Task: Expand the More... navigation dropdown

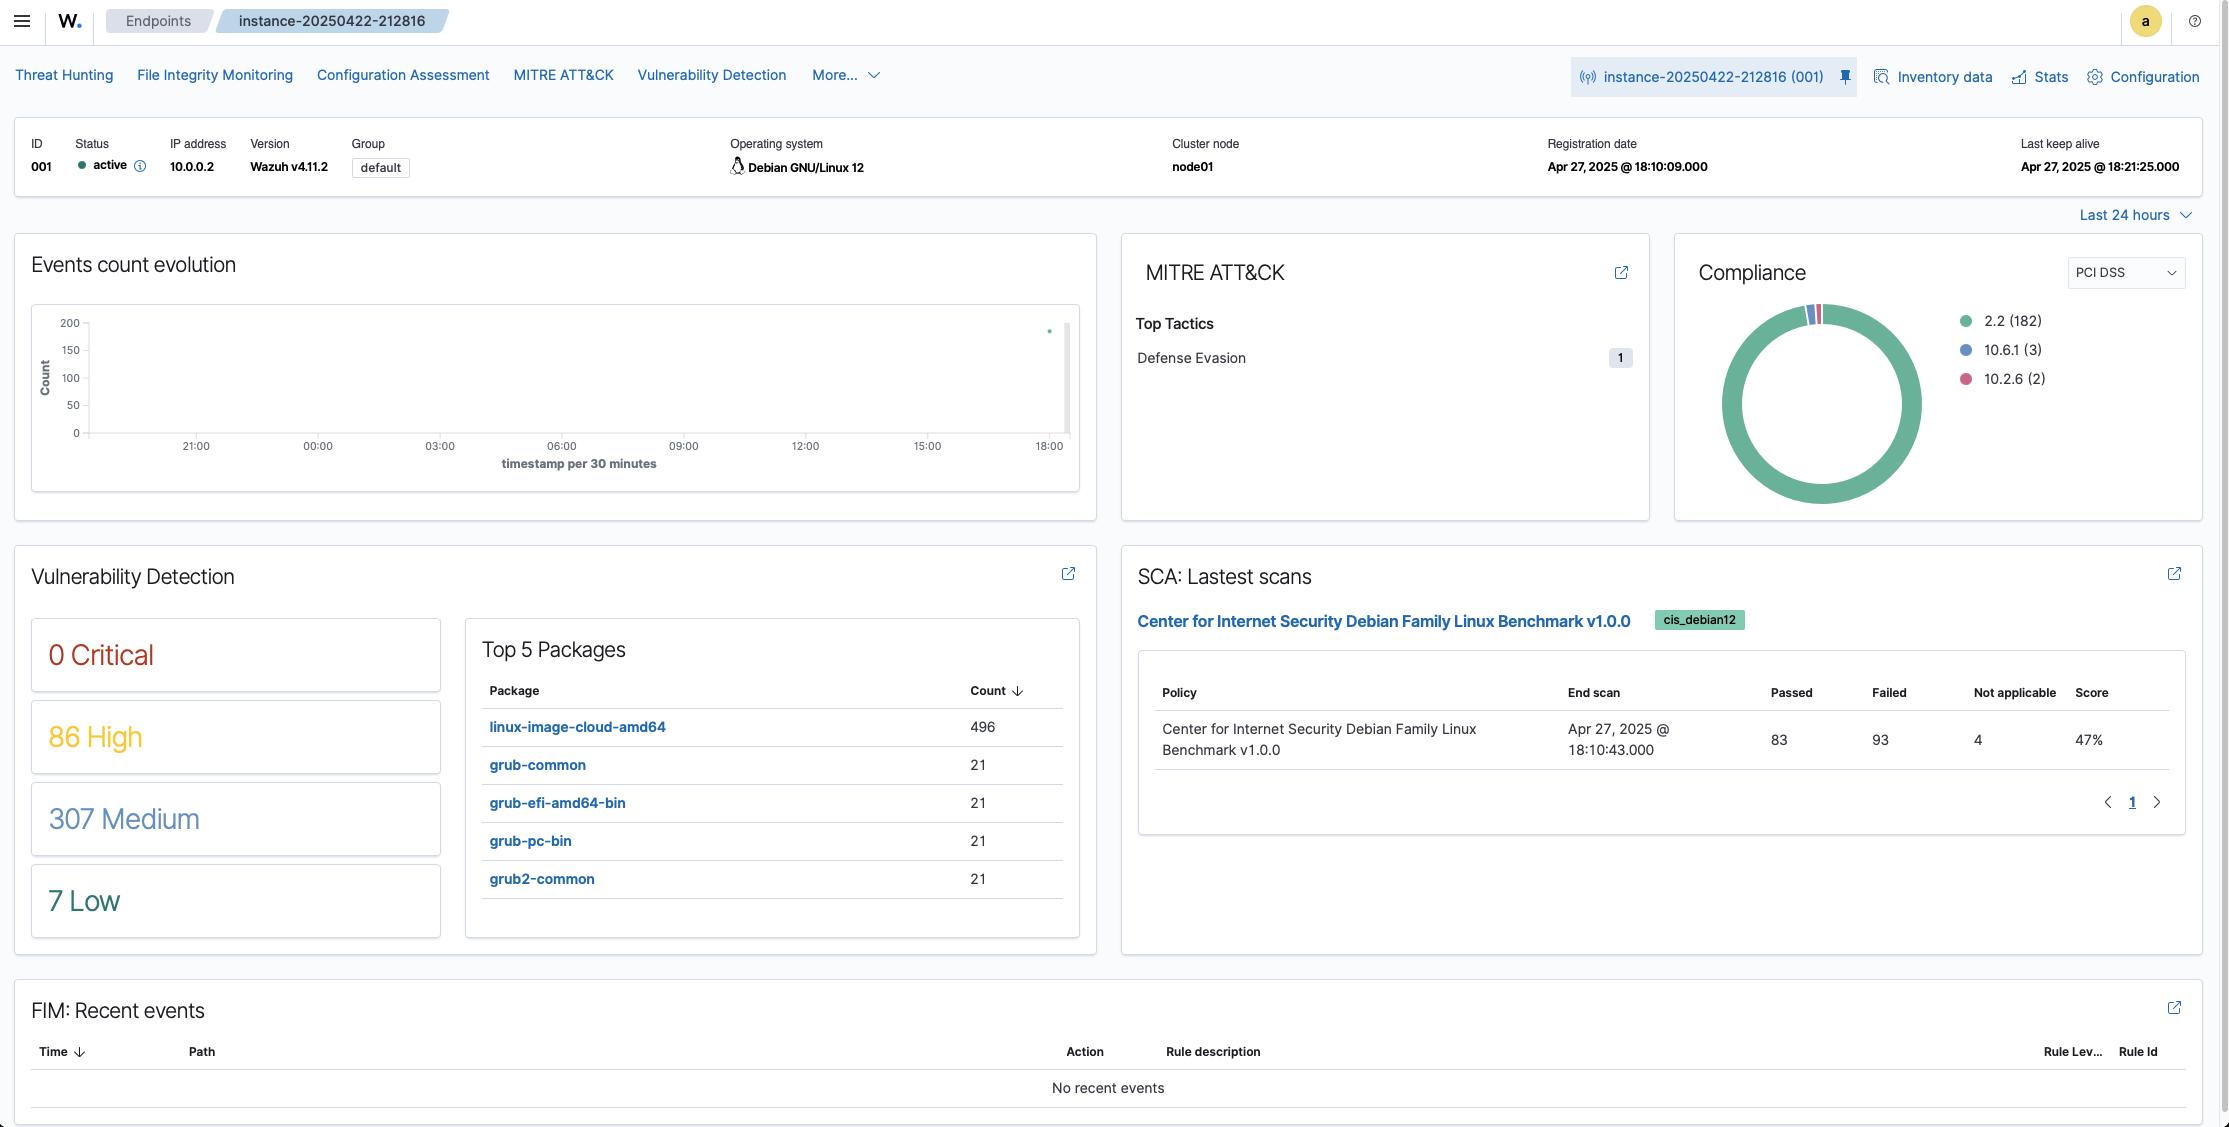Action: pos(846,75)
